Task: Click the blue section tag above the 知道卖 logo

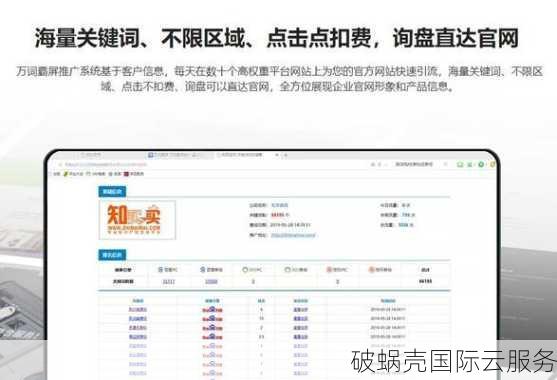Action: (112, 192)
